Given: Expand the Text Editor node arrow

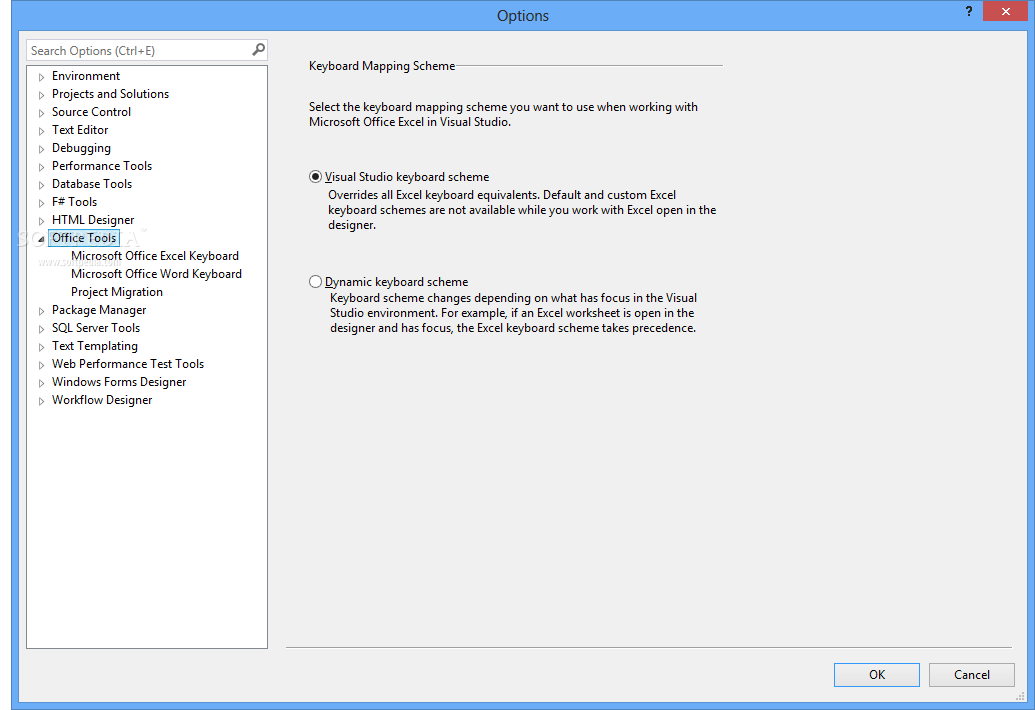Looking at the screenshot, I should pos(41,131).
